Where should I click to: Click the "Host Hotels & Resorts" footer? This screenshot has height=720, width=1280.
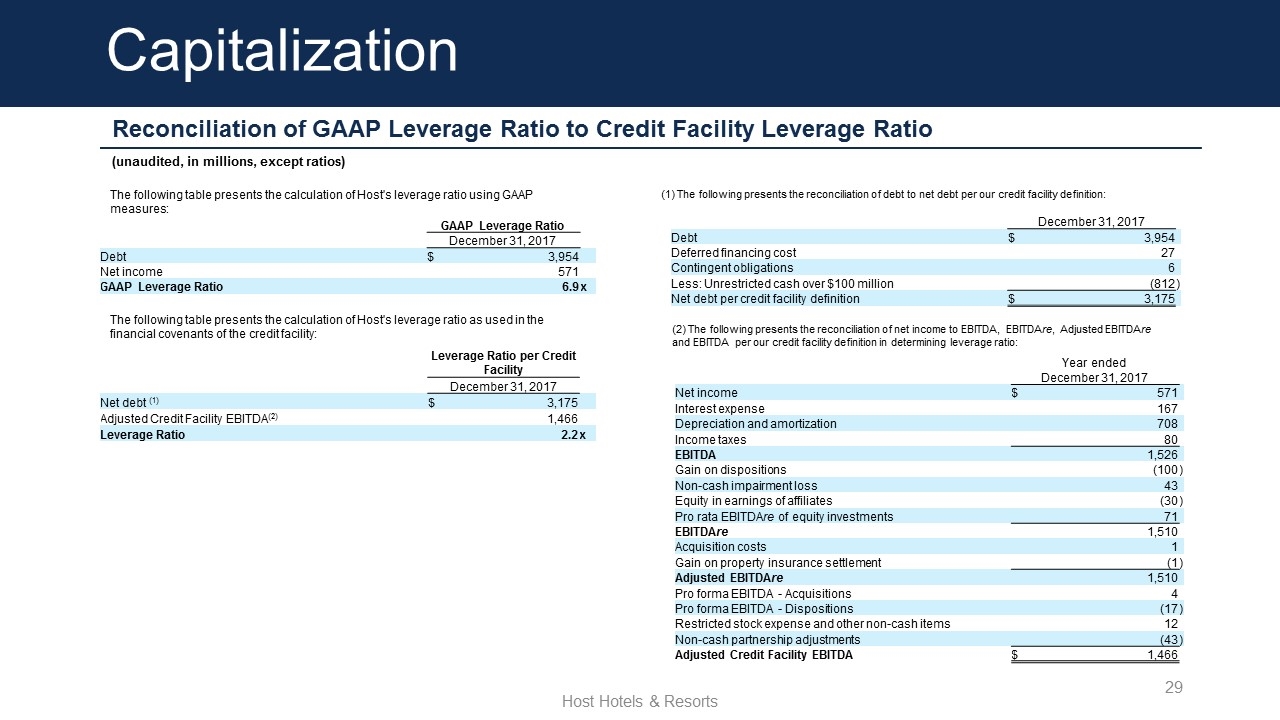640,702
